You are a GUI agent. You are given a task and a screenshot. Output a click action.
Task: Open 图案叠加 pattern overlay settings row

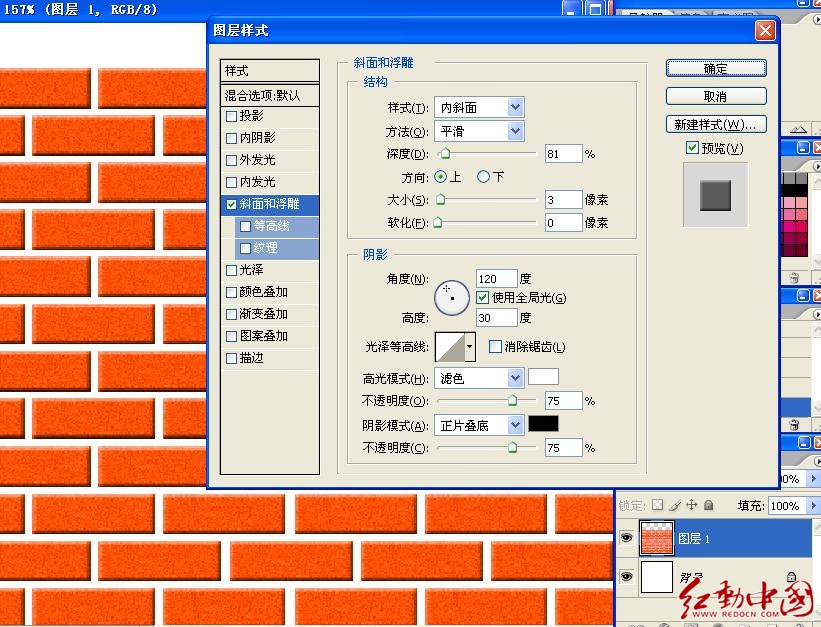[270, 336]
